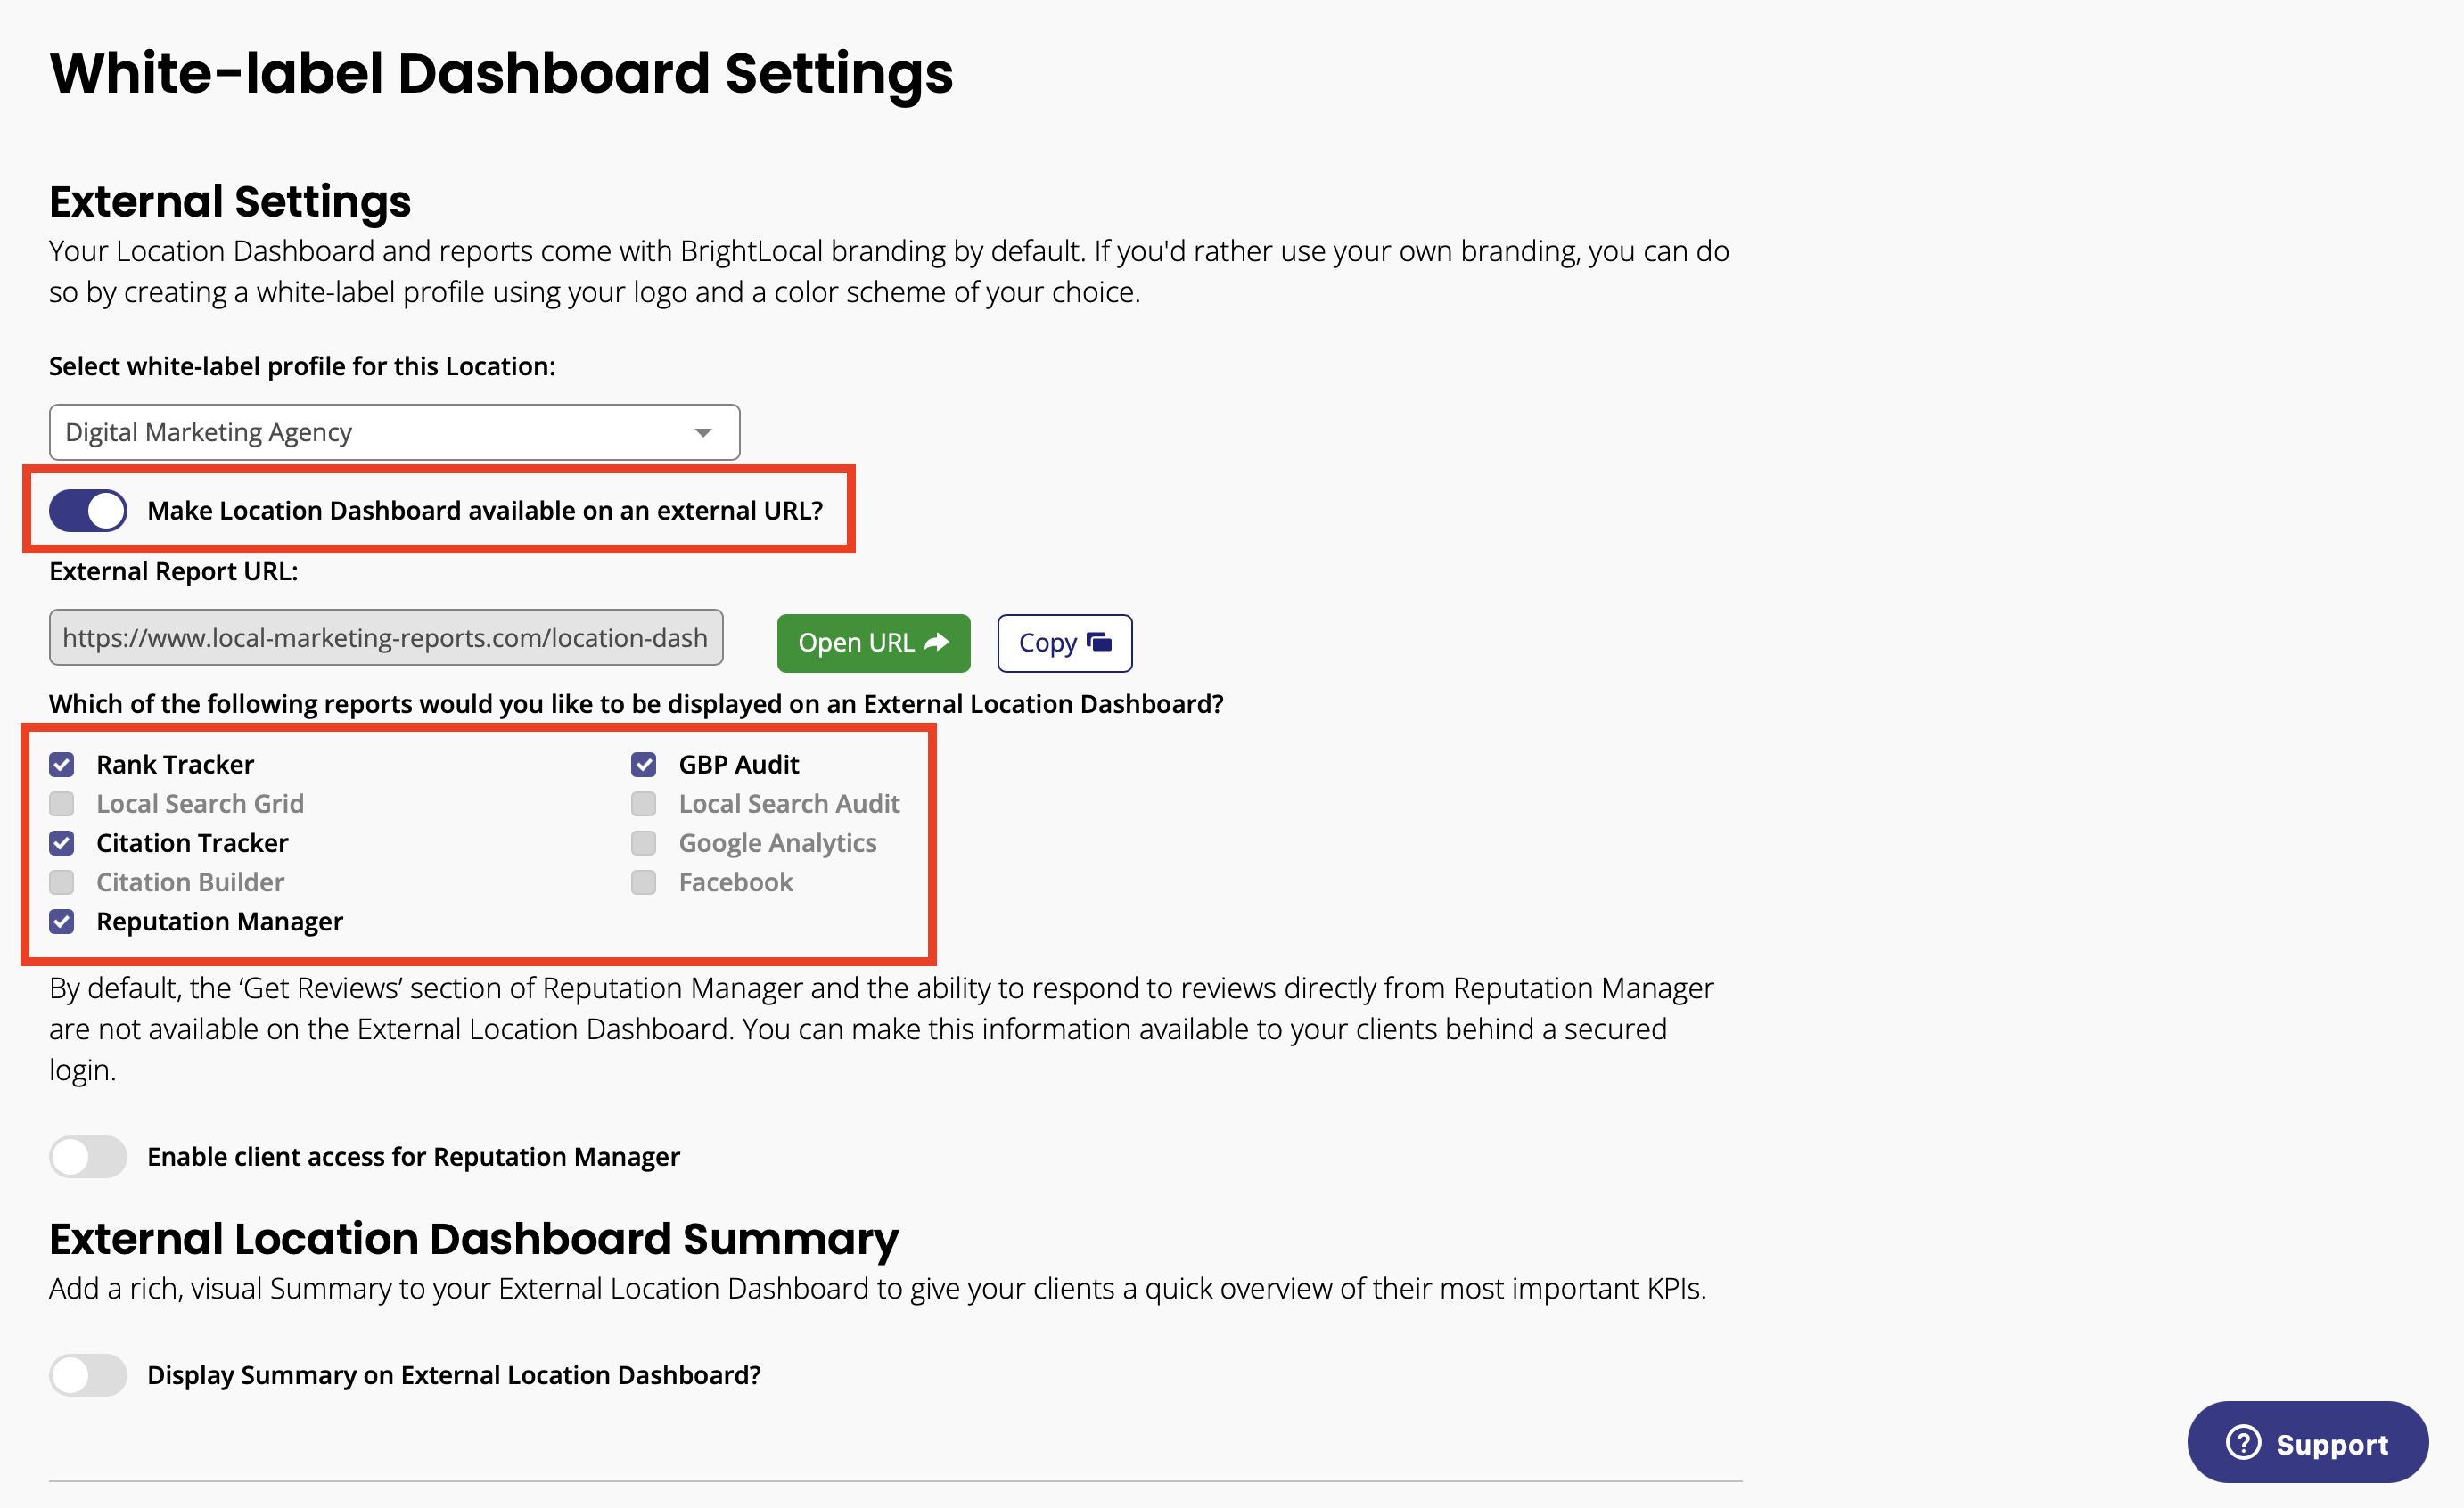Open the external report URL

873,642
